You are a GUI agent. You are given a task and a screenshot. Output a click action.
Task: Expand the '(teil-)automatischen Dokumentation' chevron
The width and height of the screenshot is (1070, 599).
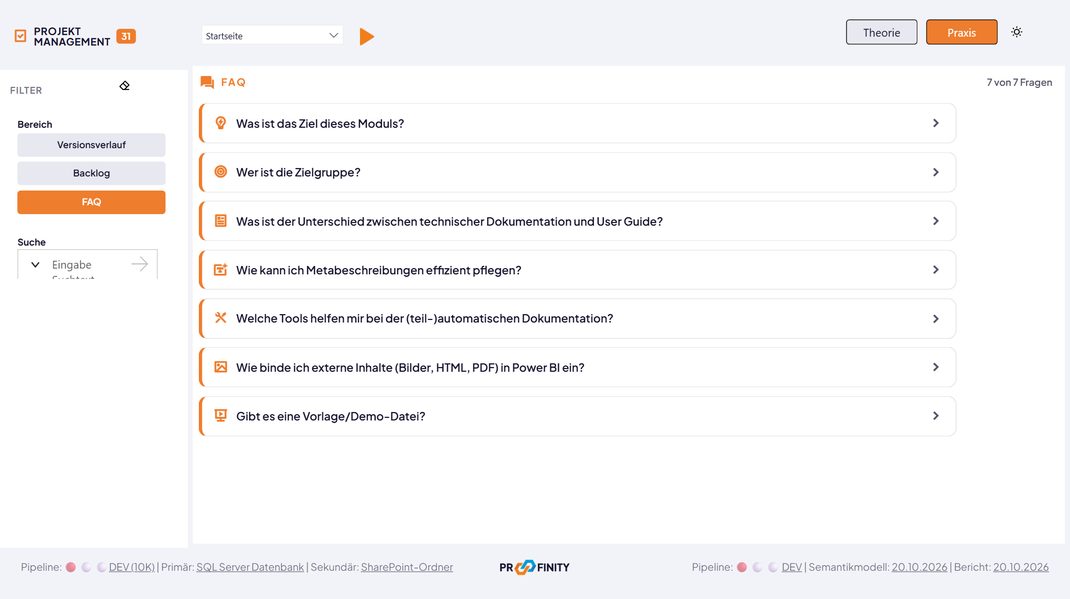936,319
